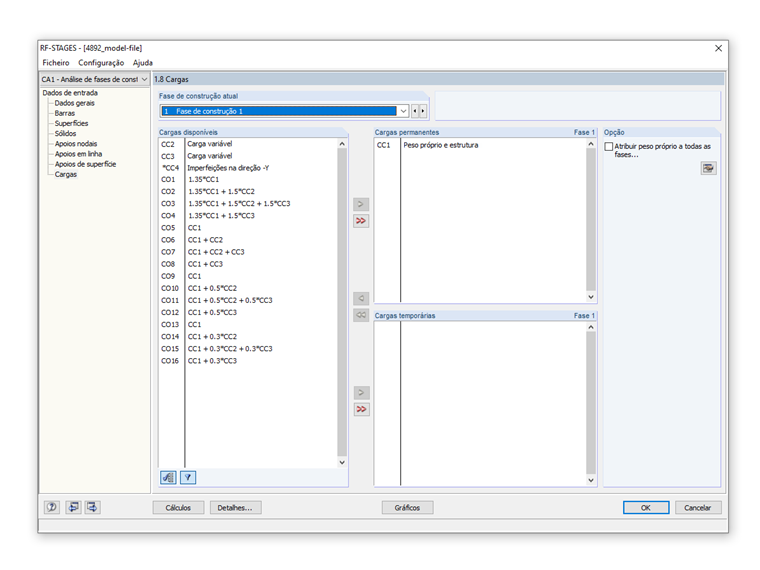The image size is (760, 570).
Task: Select CO4 1.35*CC1 + 1.5*CC3 row
Action: point(248,216)
